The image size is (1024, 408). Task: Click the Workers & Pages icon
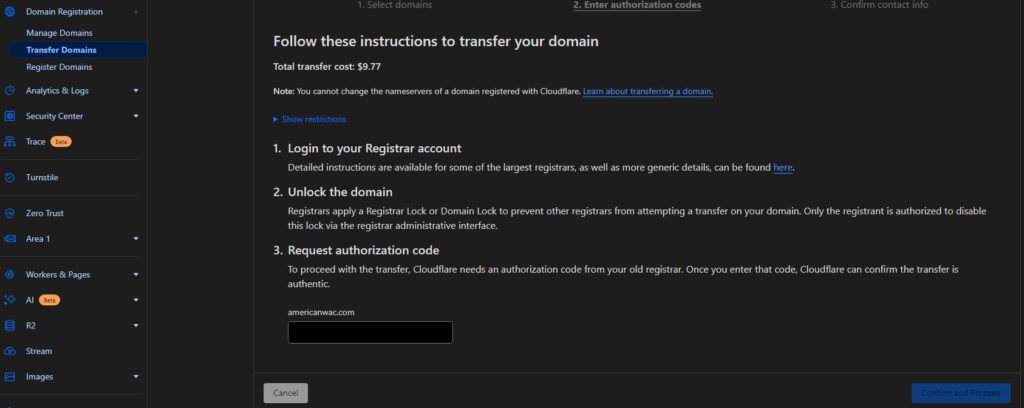[x=9, y=275]
